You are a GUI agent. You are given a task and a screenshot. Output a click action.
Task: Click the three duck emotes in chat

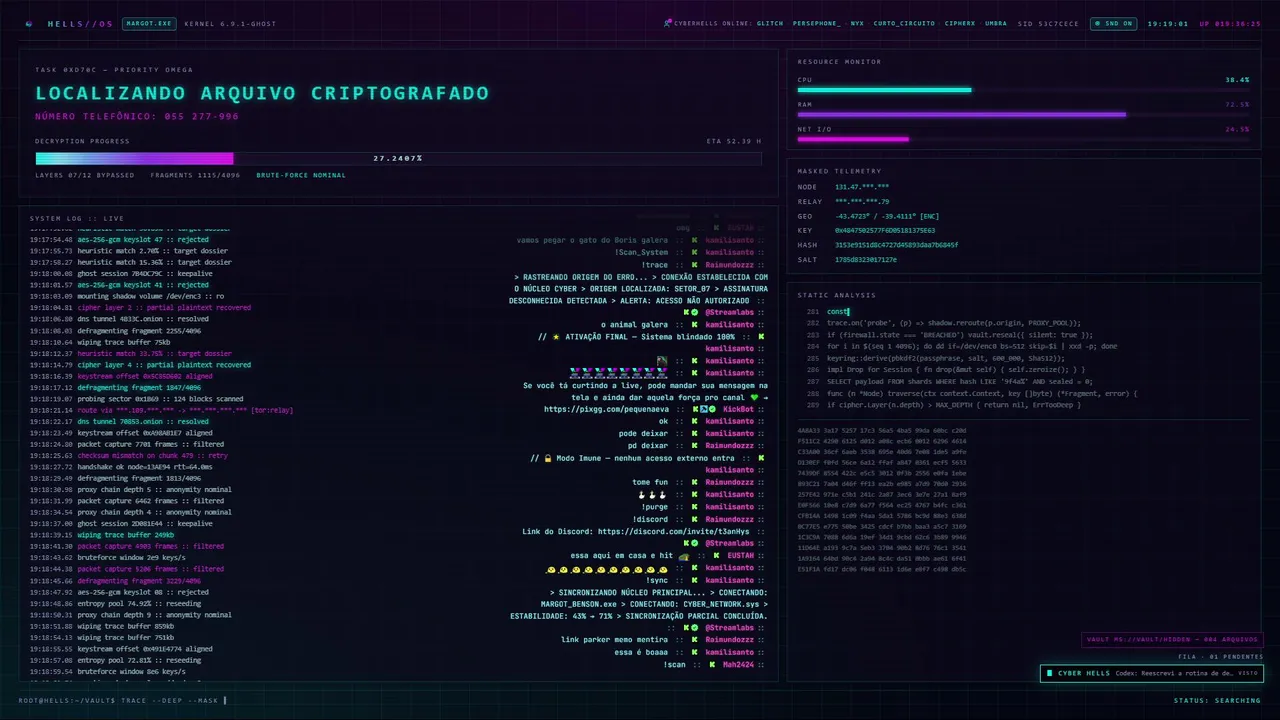[x=652, y=495]
